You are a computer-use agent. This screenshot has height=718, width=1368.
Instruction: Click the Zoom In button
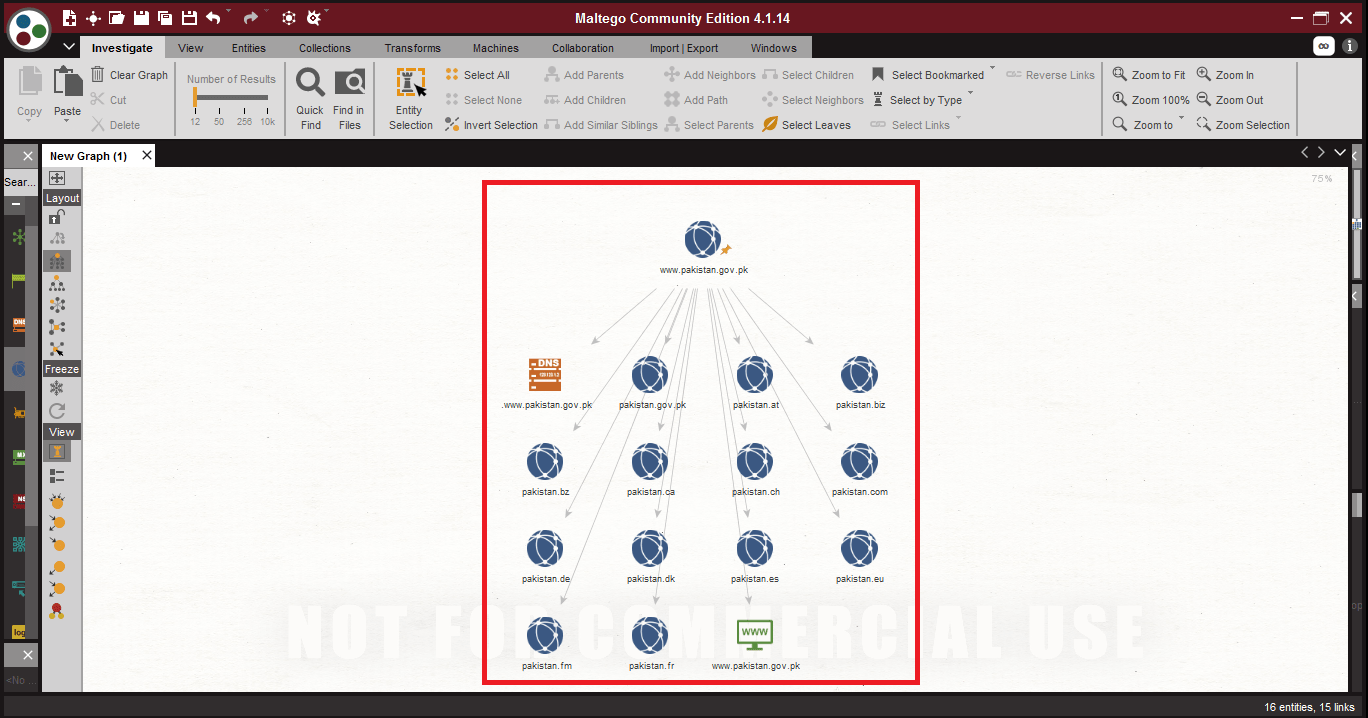click(x=1225, y=75)
